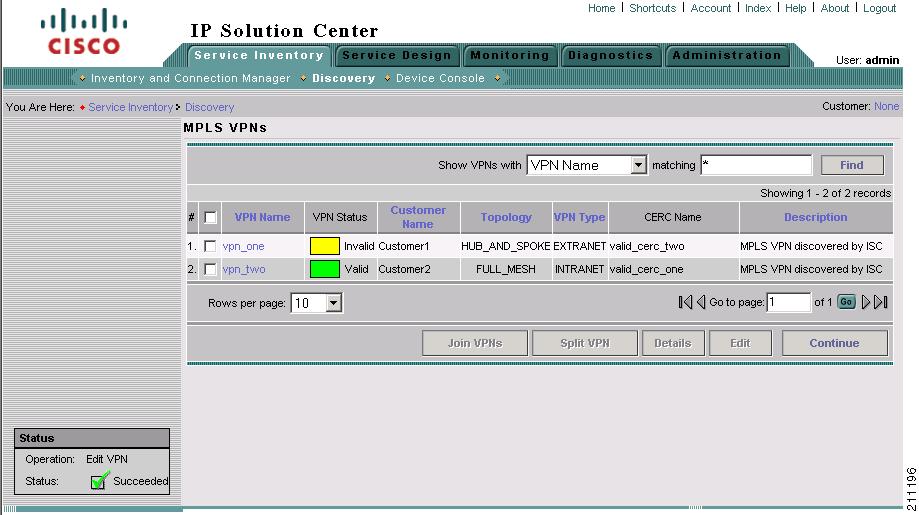This screenshot has height=515, width=919.
Task: Click the Logout link
Action: point(879,8)
